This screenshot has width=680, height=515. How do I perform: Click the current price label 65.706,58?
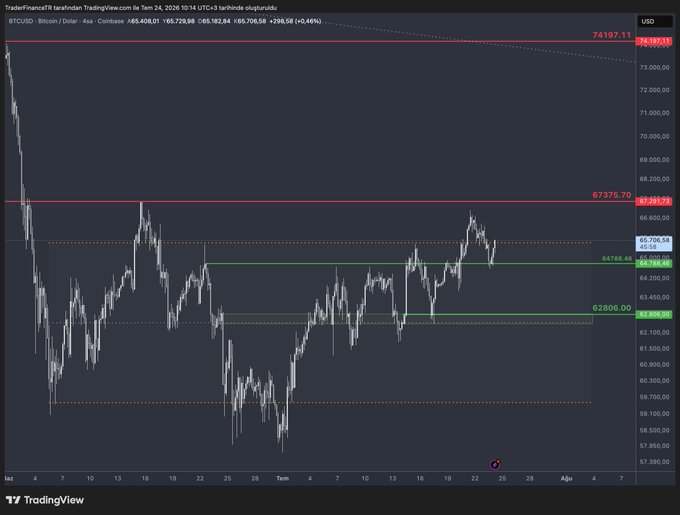[654, 243]
